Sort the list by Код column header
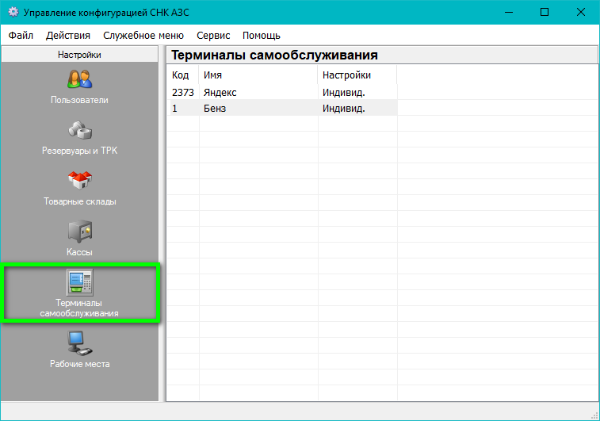Screen dimensions: 600x421 click(181, 75)
